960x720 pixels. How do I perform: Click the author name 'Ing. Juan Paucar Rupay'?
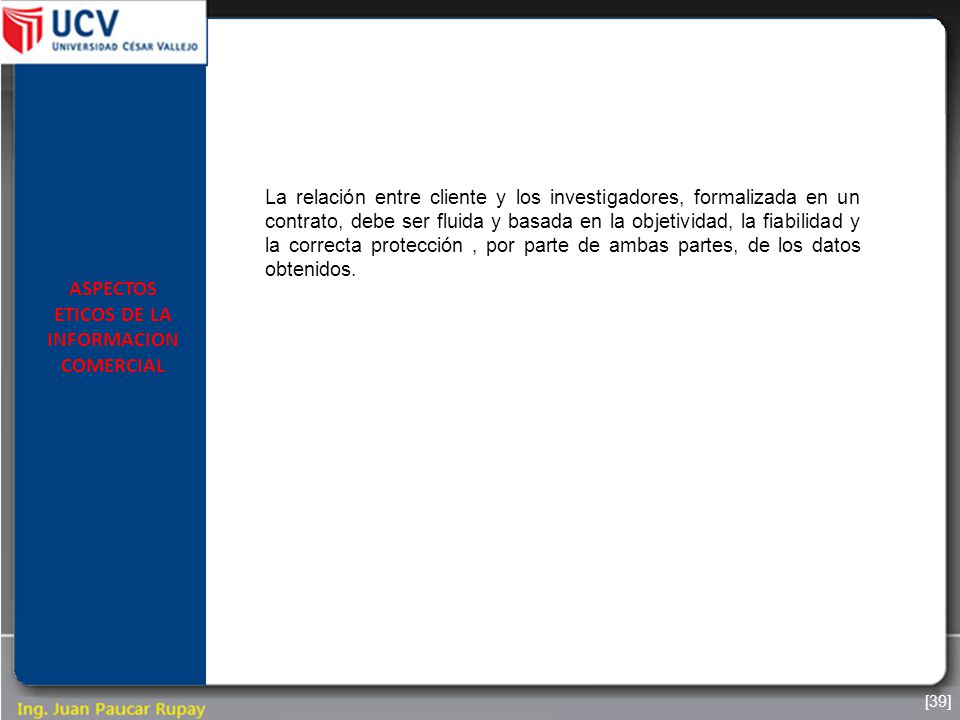coord(111,709)
